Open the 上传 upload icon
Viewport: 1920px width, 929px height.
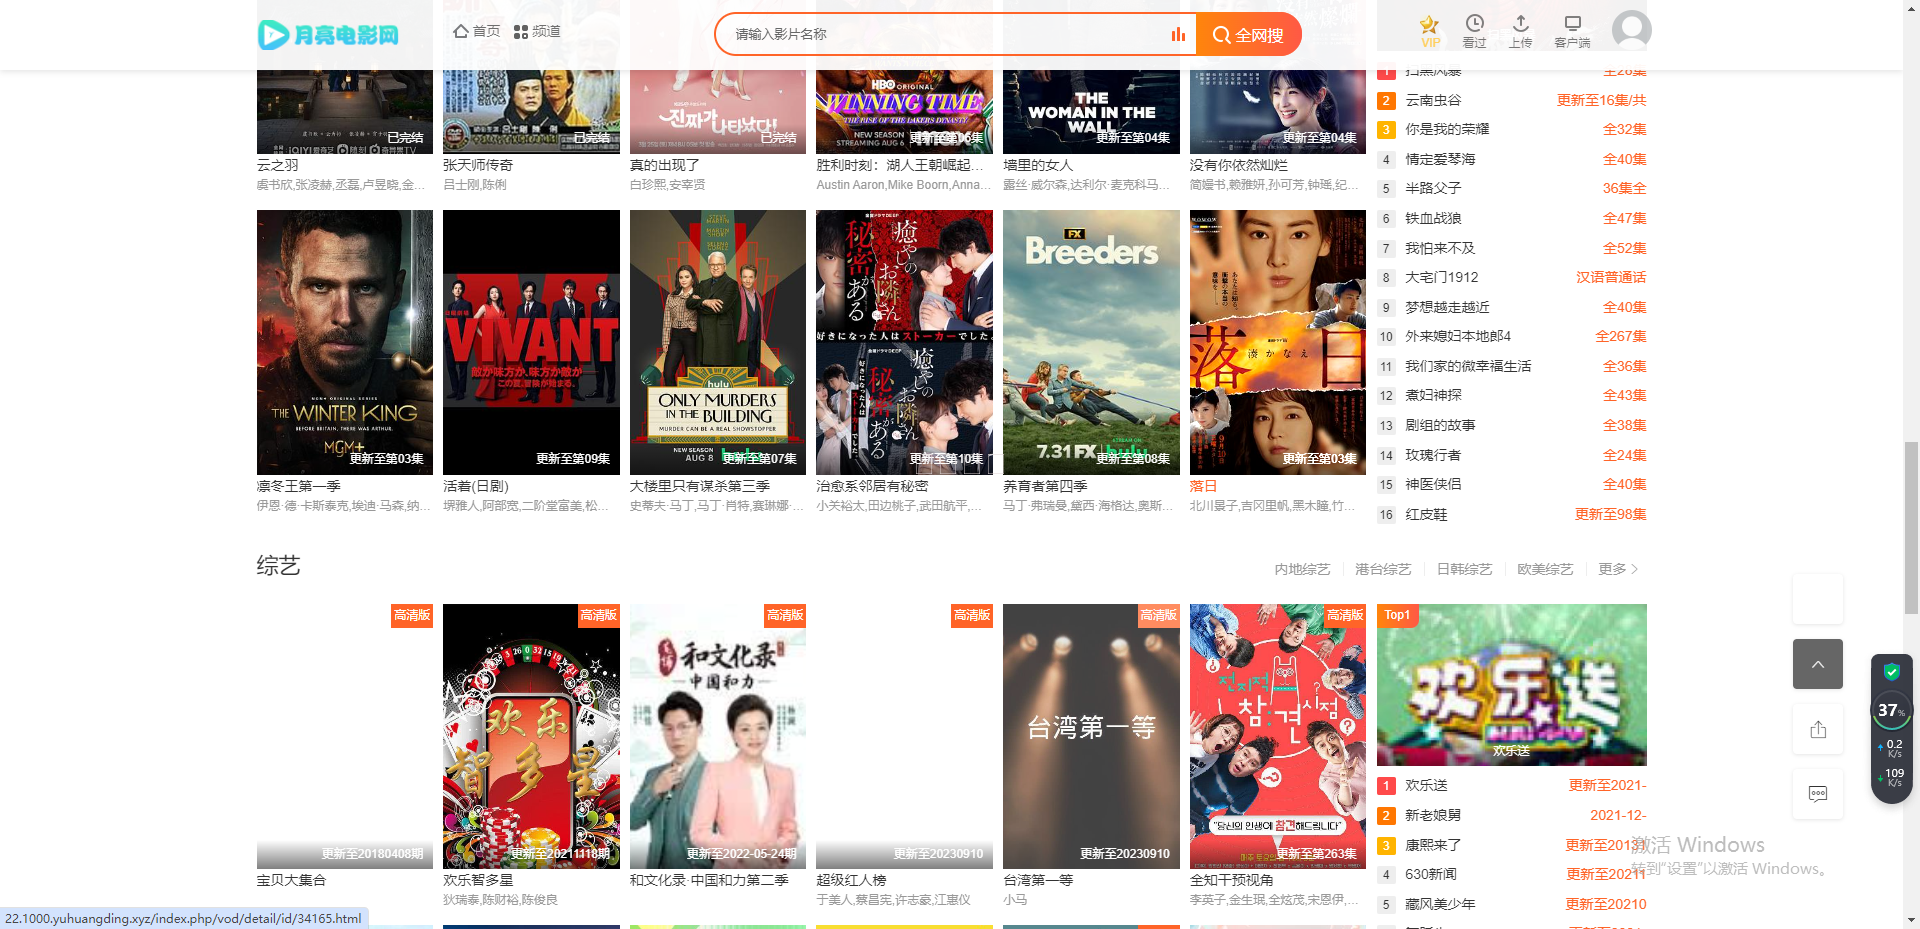click(x=1520, y=31)
